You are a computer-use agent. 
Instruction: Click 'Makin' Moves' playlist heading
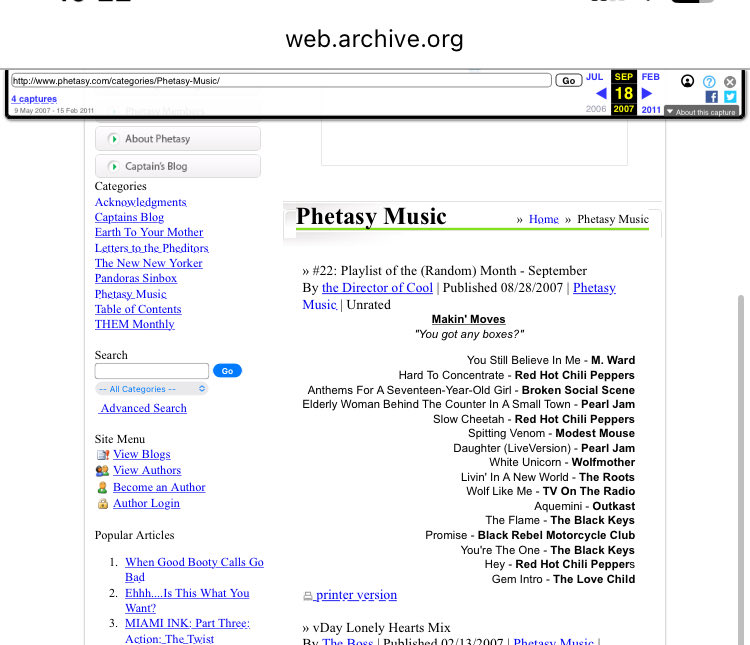point(468,320)
